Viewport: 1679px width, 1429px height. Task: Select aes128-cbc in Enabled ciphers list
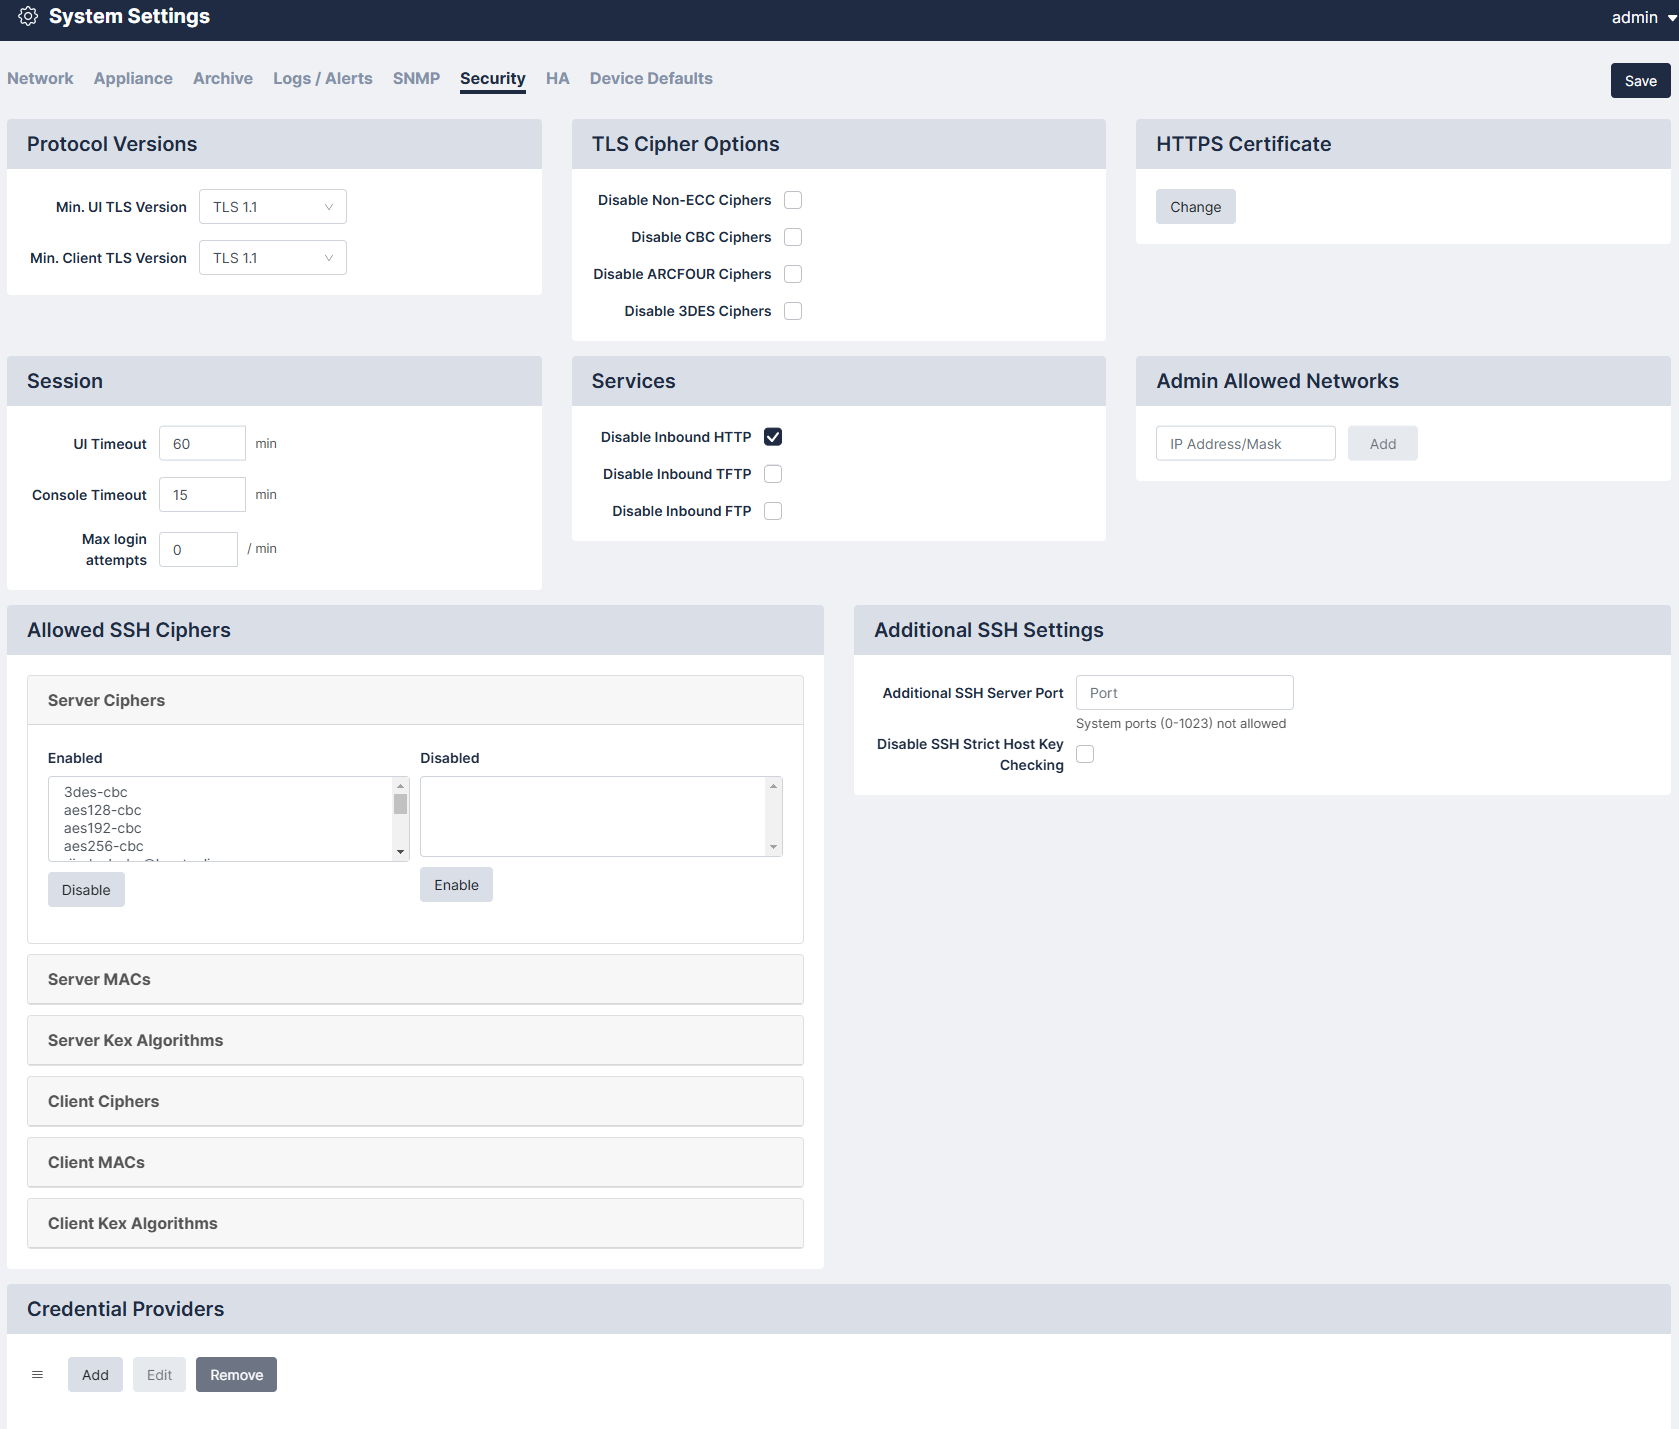coord(103,810)
